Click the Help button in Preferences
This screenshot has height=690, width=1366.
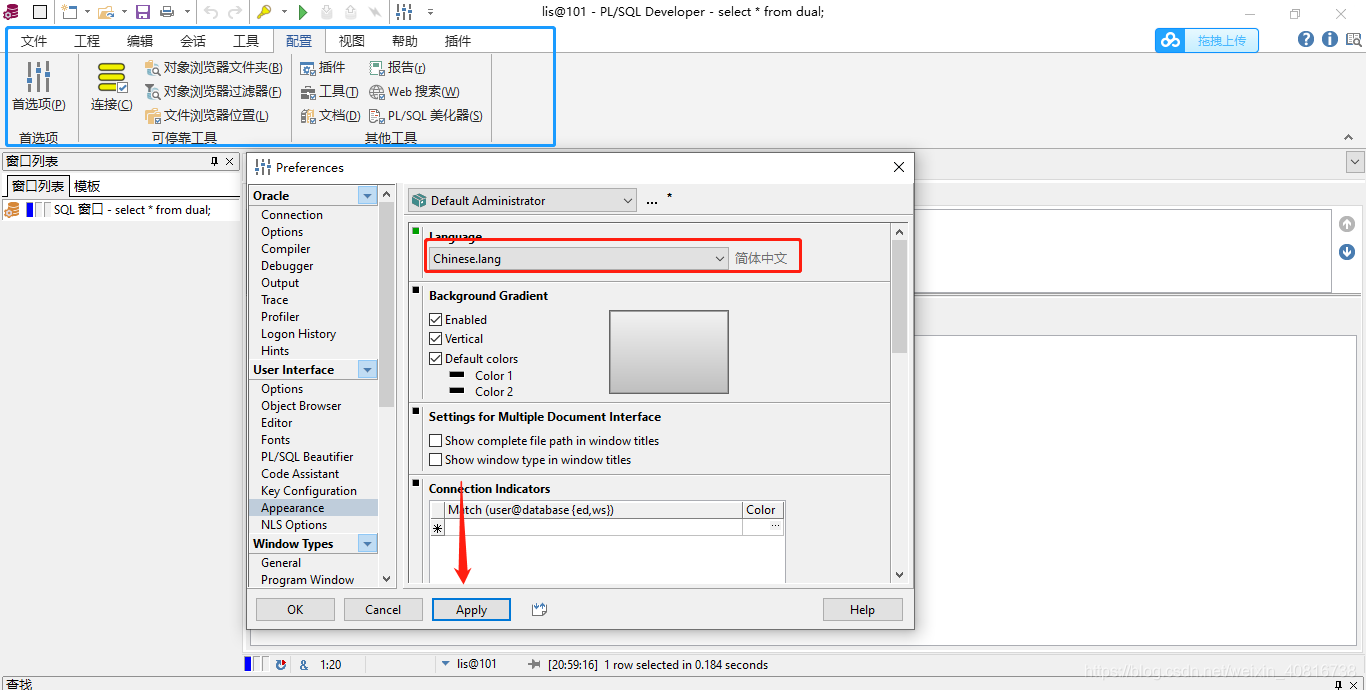[862, 609]
